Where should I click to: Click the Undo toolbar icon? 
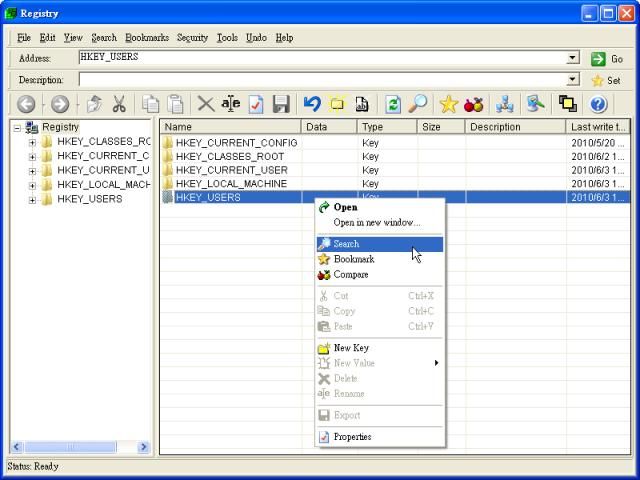(312, 104)
